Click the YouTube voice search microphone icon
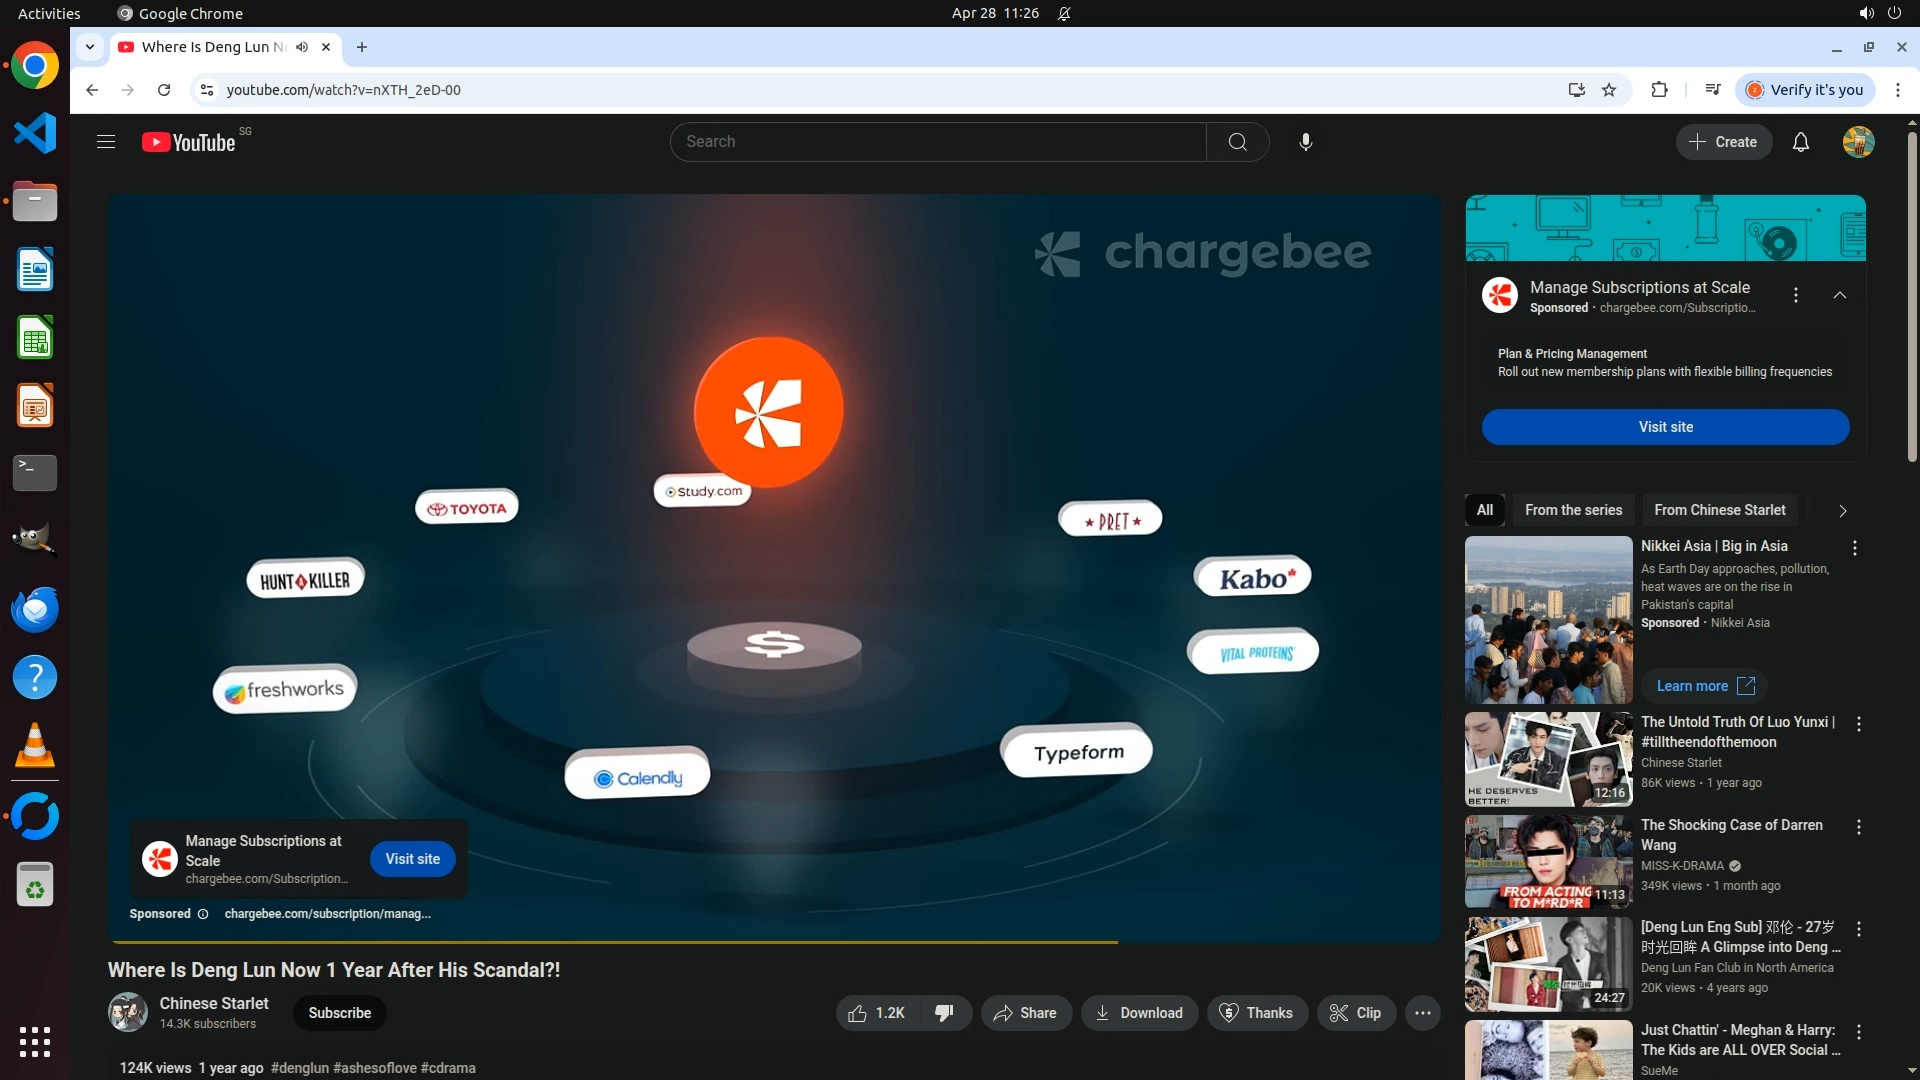 pyautogui.click(x=1305, y=142)
